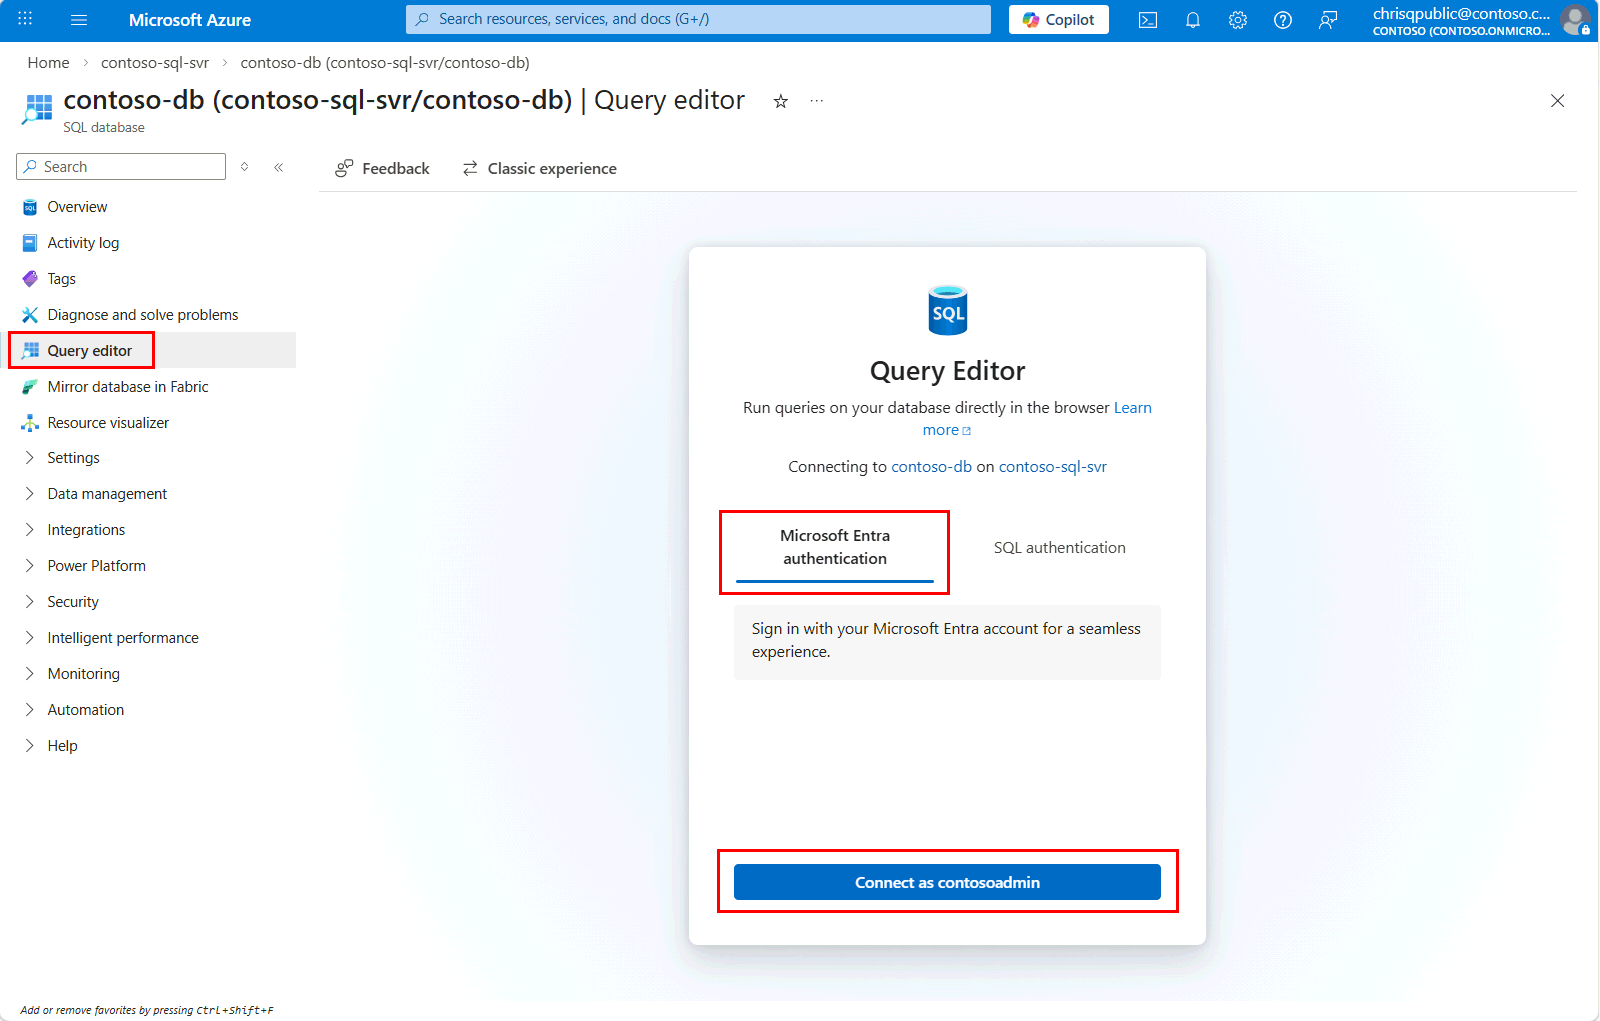Open the hamburger portal menu
The width and height of the screenshot is (1600, 1021).
coord(79,20)
